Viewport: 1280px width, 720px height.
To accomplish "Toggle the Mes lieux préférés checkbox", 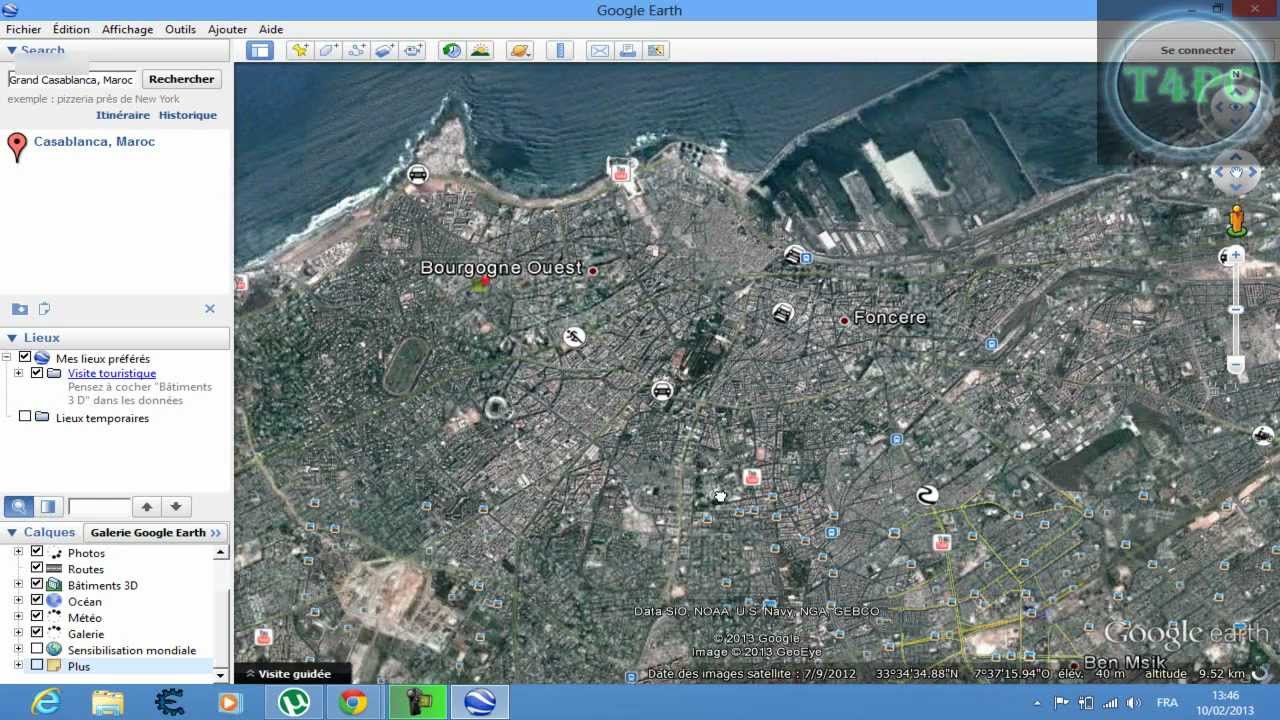I will [x=25, y=357].
